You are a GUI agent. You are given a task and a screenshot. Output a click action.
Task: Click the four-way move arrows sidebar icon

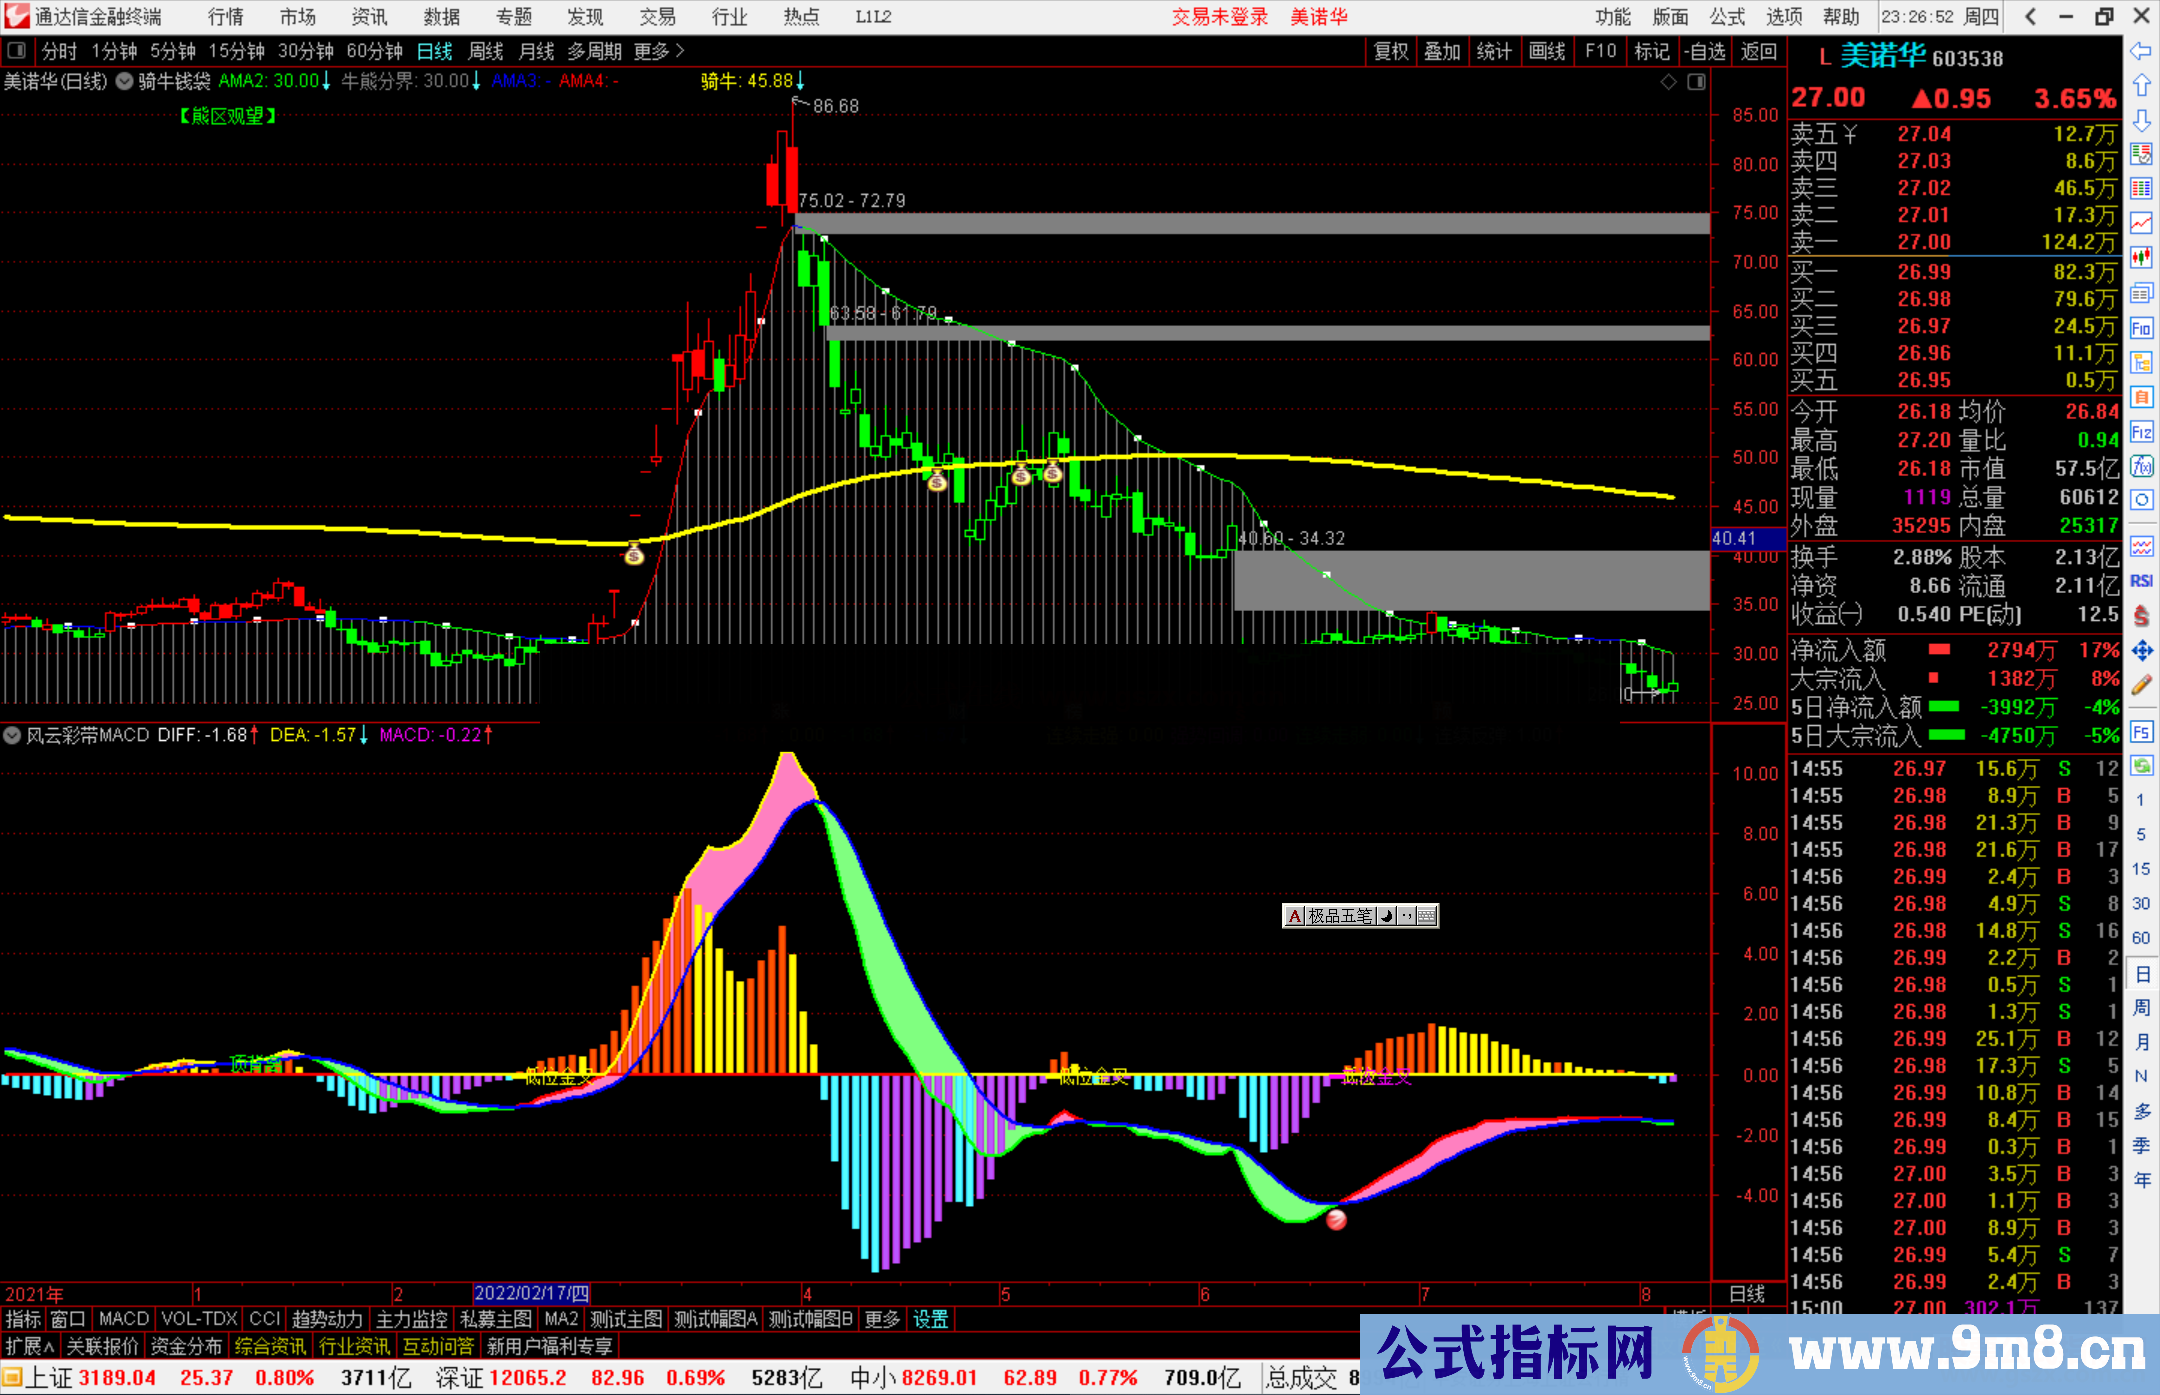(2141, 651)
